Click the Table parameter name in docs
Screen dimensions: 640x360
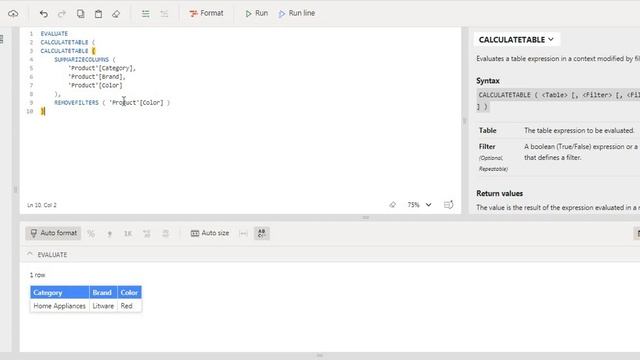(487, 131)
